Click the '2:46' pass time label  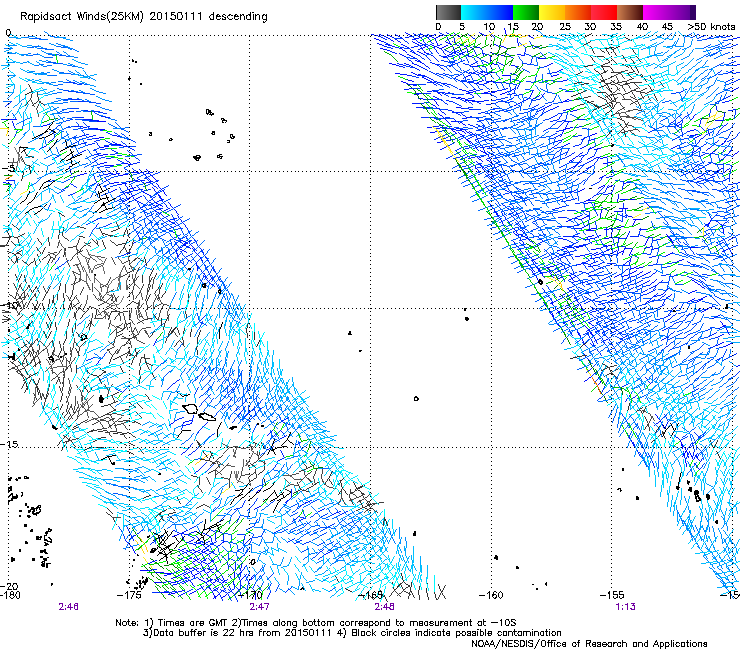69,607
